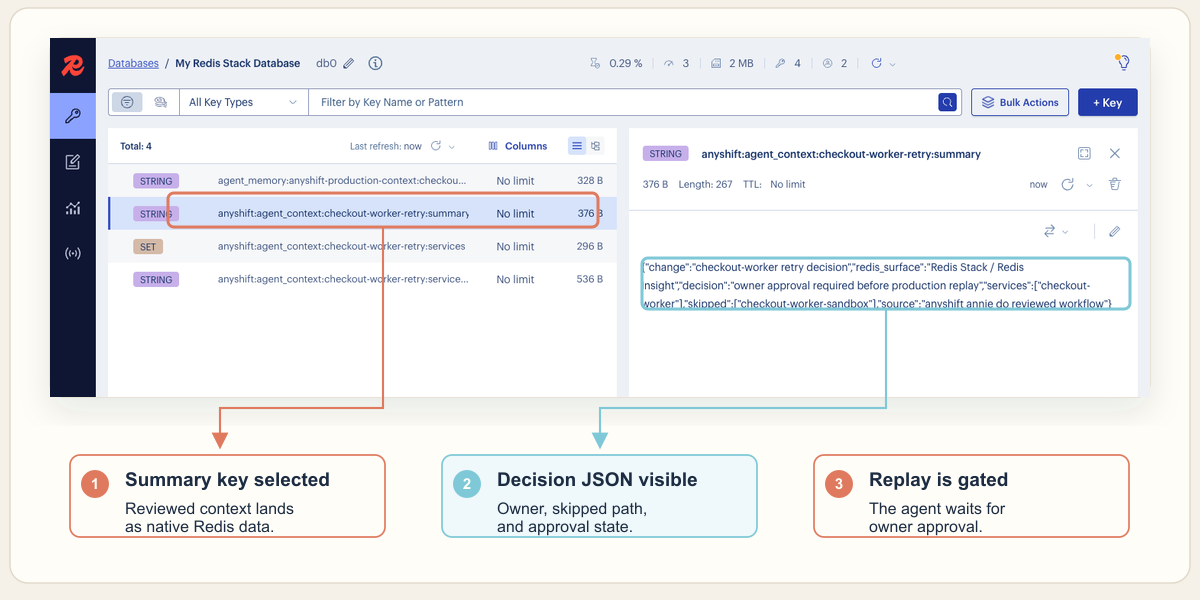Click the 328 B size cell
Screen dimensions: 1200x600
pos(590,181)
